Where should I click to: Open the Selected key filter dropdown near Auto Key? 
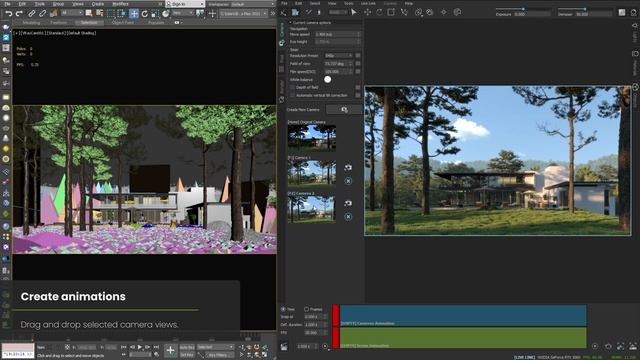pyautogui.click(x=215, y=347)
